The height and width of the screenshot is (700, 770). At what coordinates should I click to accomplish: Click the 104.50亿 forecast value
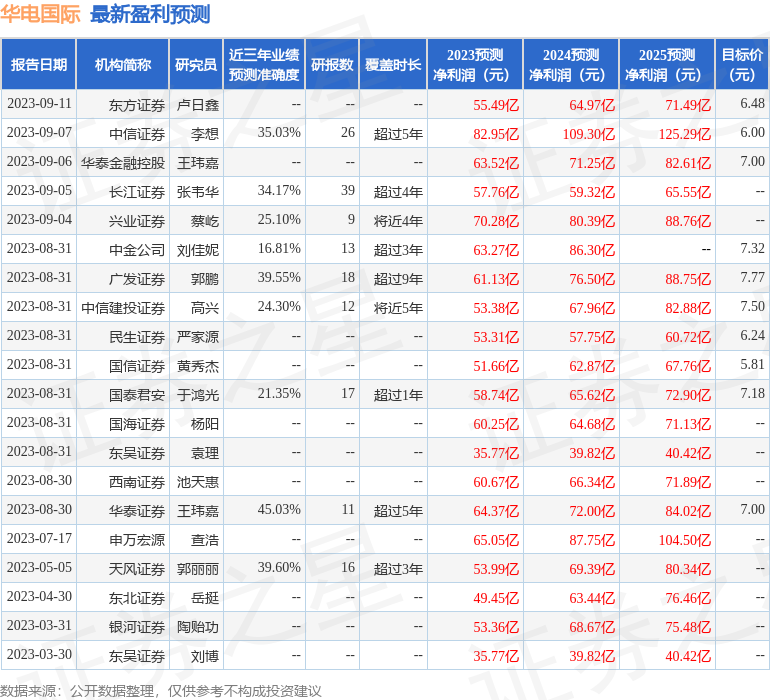685,540
